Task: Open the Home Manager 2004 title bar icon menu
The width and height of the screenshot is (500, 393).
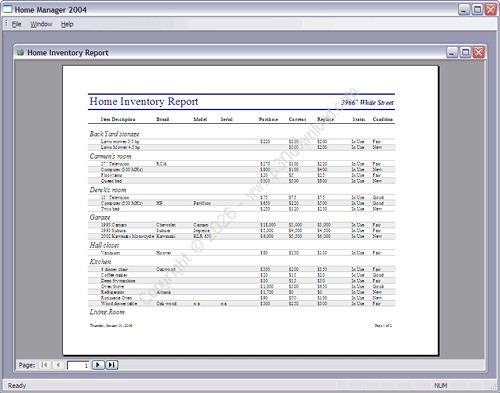Action: pos(7,9)
